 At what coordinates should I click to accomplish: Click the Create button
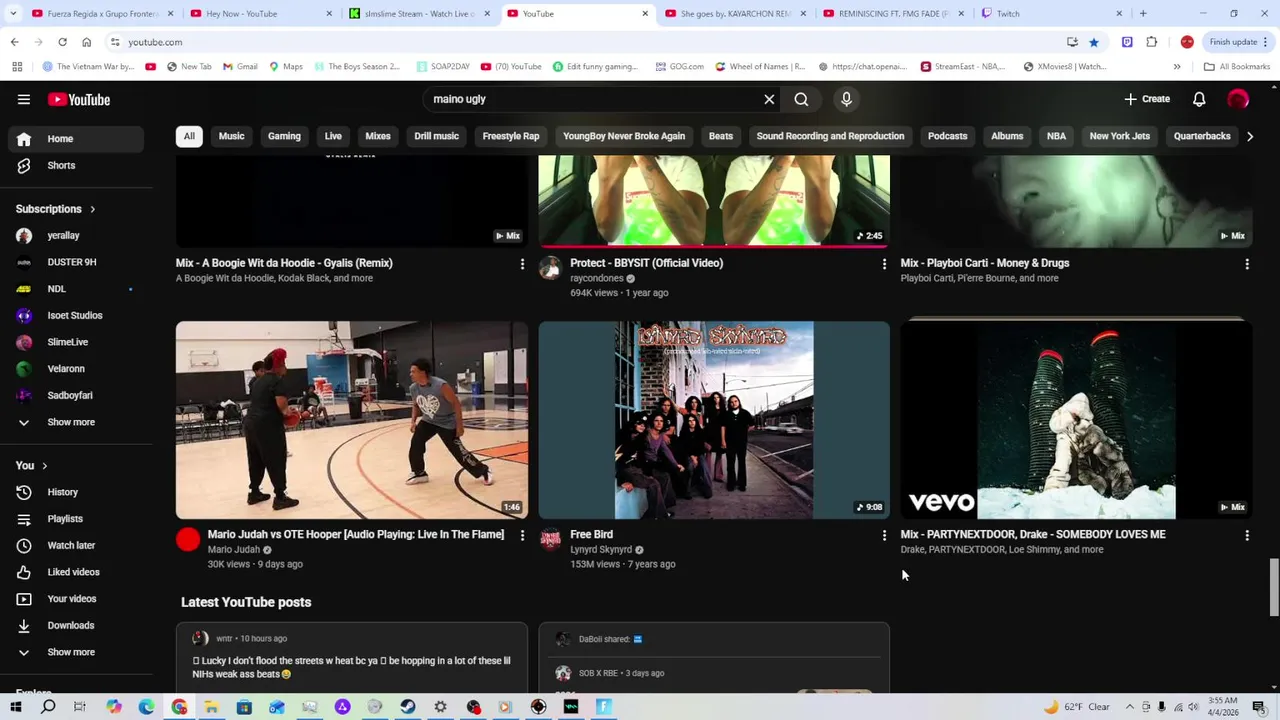1146,99
